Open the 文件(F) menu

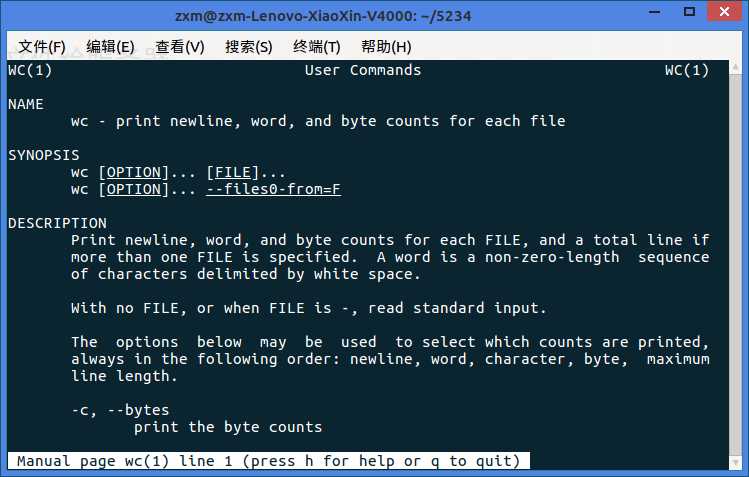pyautogui.click(x=42, y=47)
